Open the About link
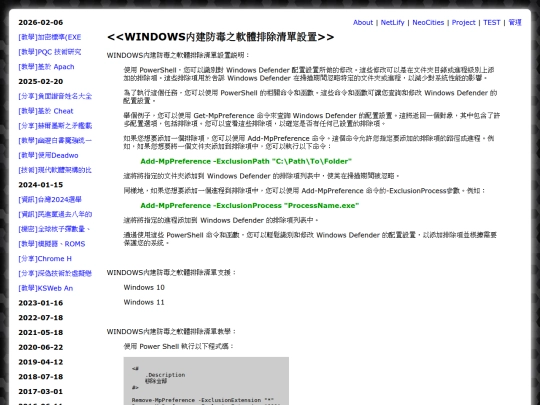Viewport: 540px width, 405px height. pyautogui.click(x=363, y=22)
